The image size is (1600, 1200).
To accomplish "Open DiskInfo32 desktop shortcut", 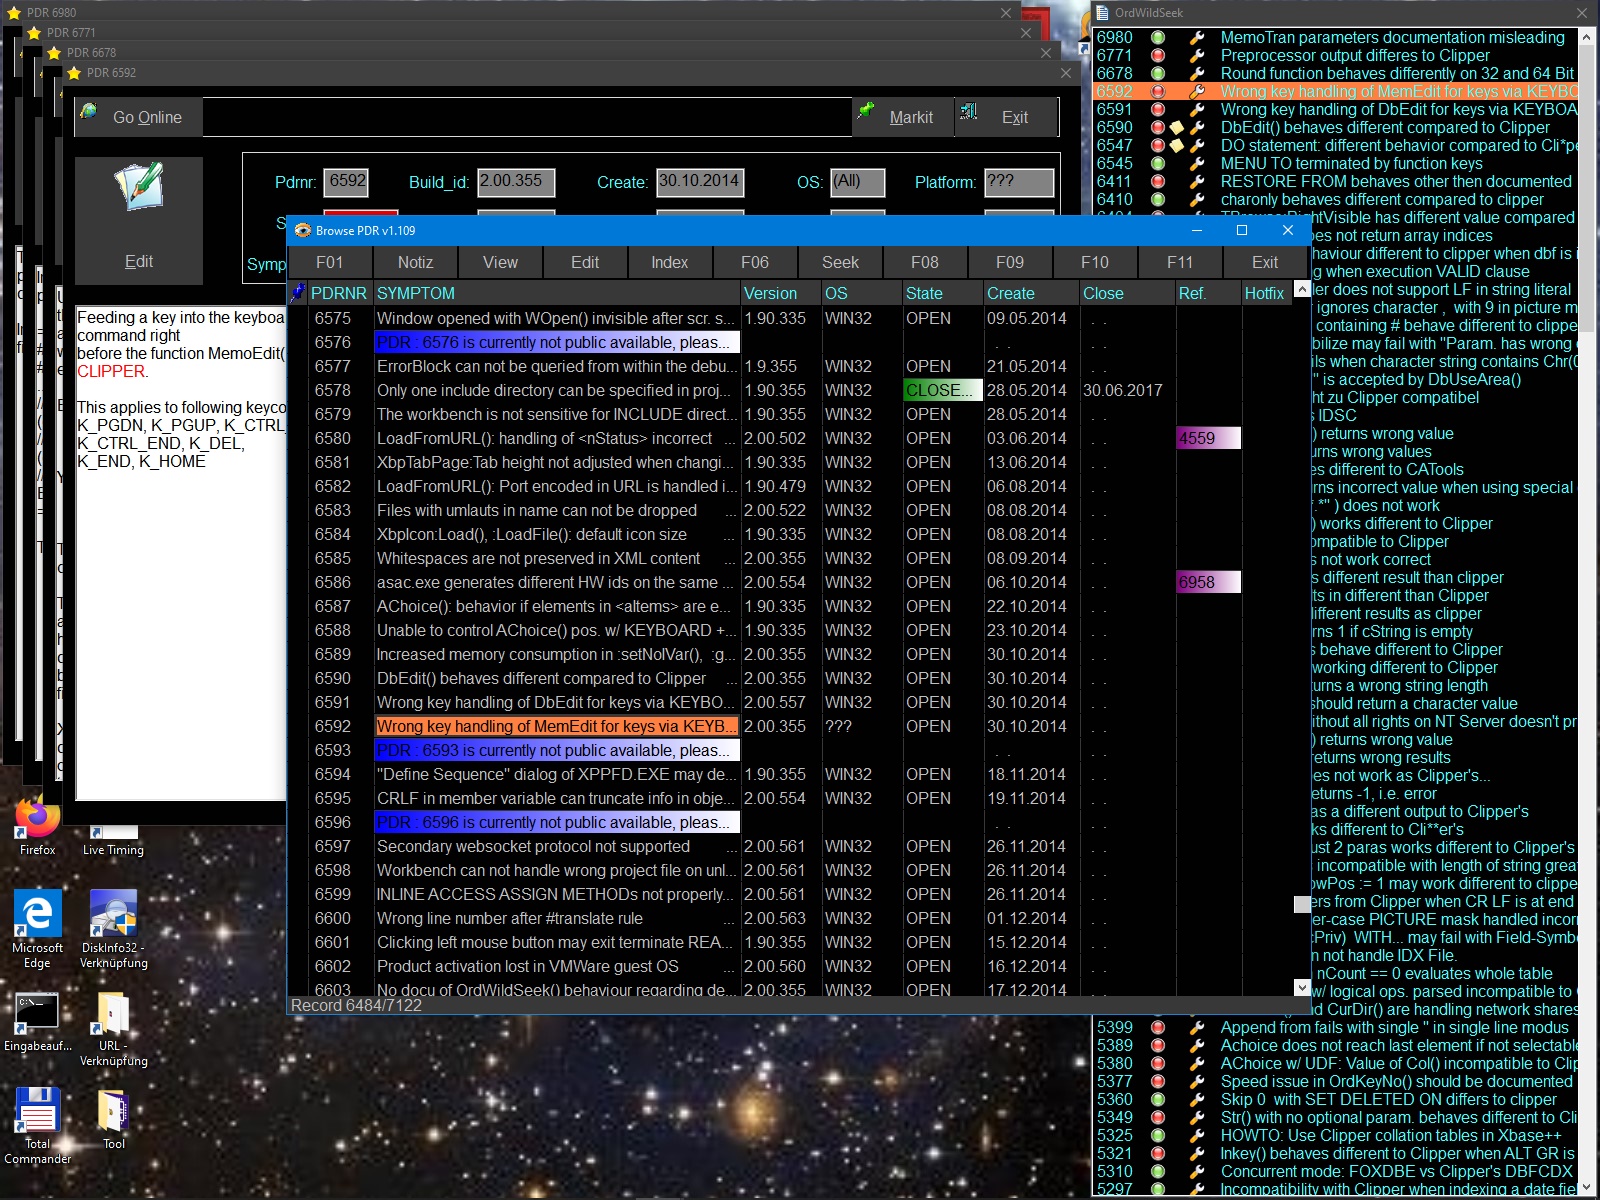I will click(x=113, y=913).
